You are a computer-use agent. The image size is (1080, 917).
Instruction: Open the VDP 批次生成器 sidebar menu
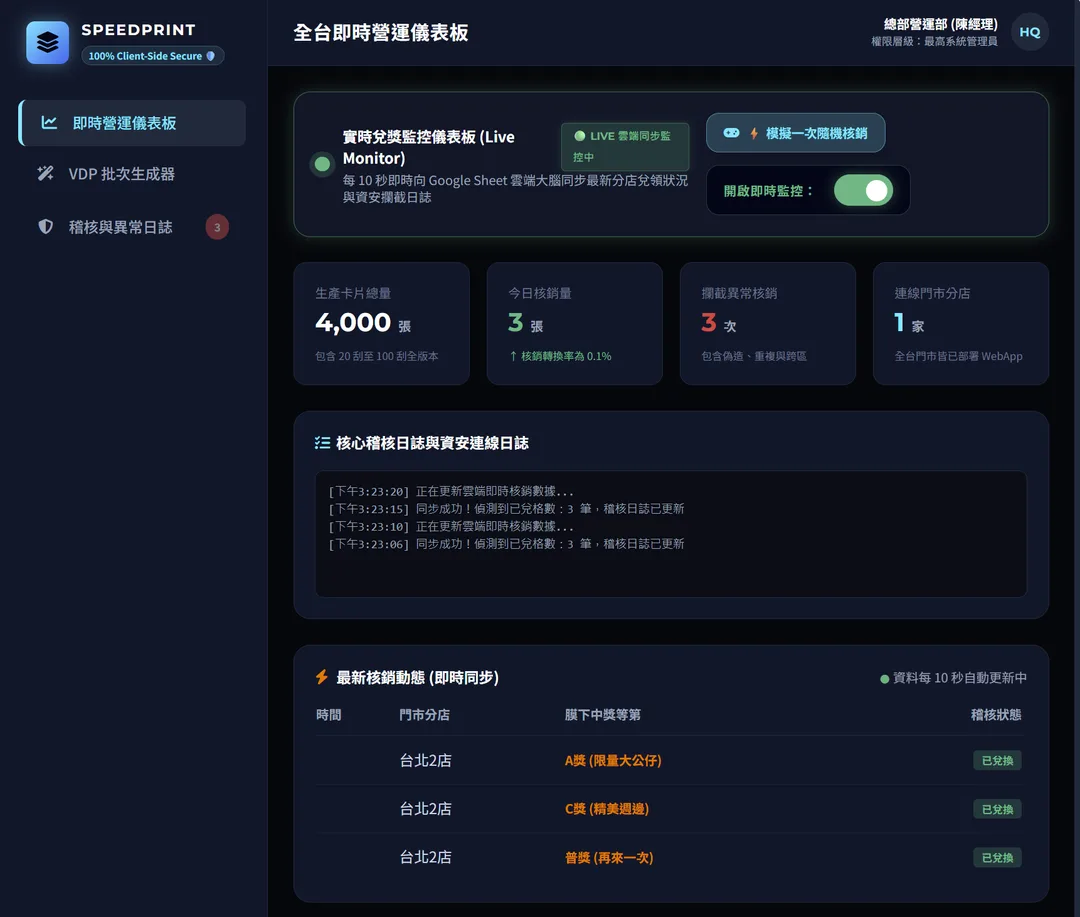point(132,174)
